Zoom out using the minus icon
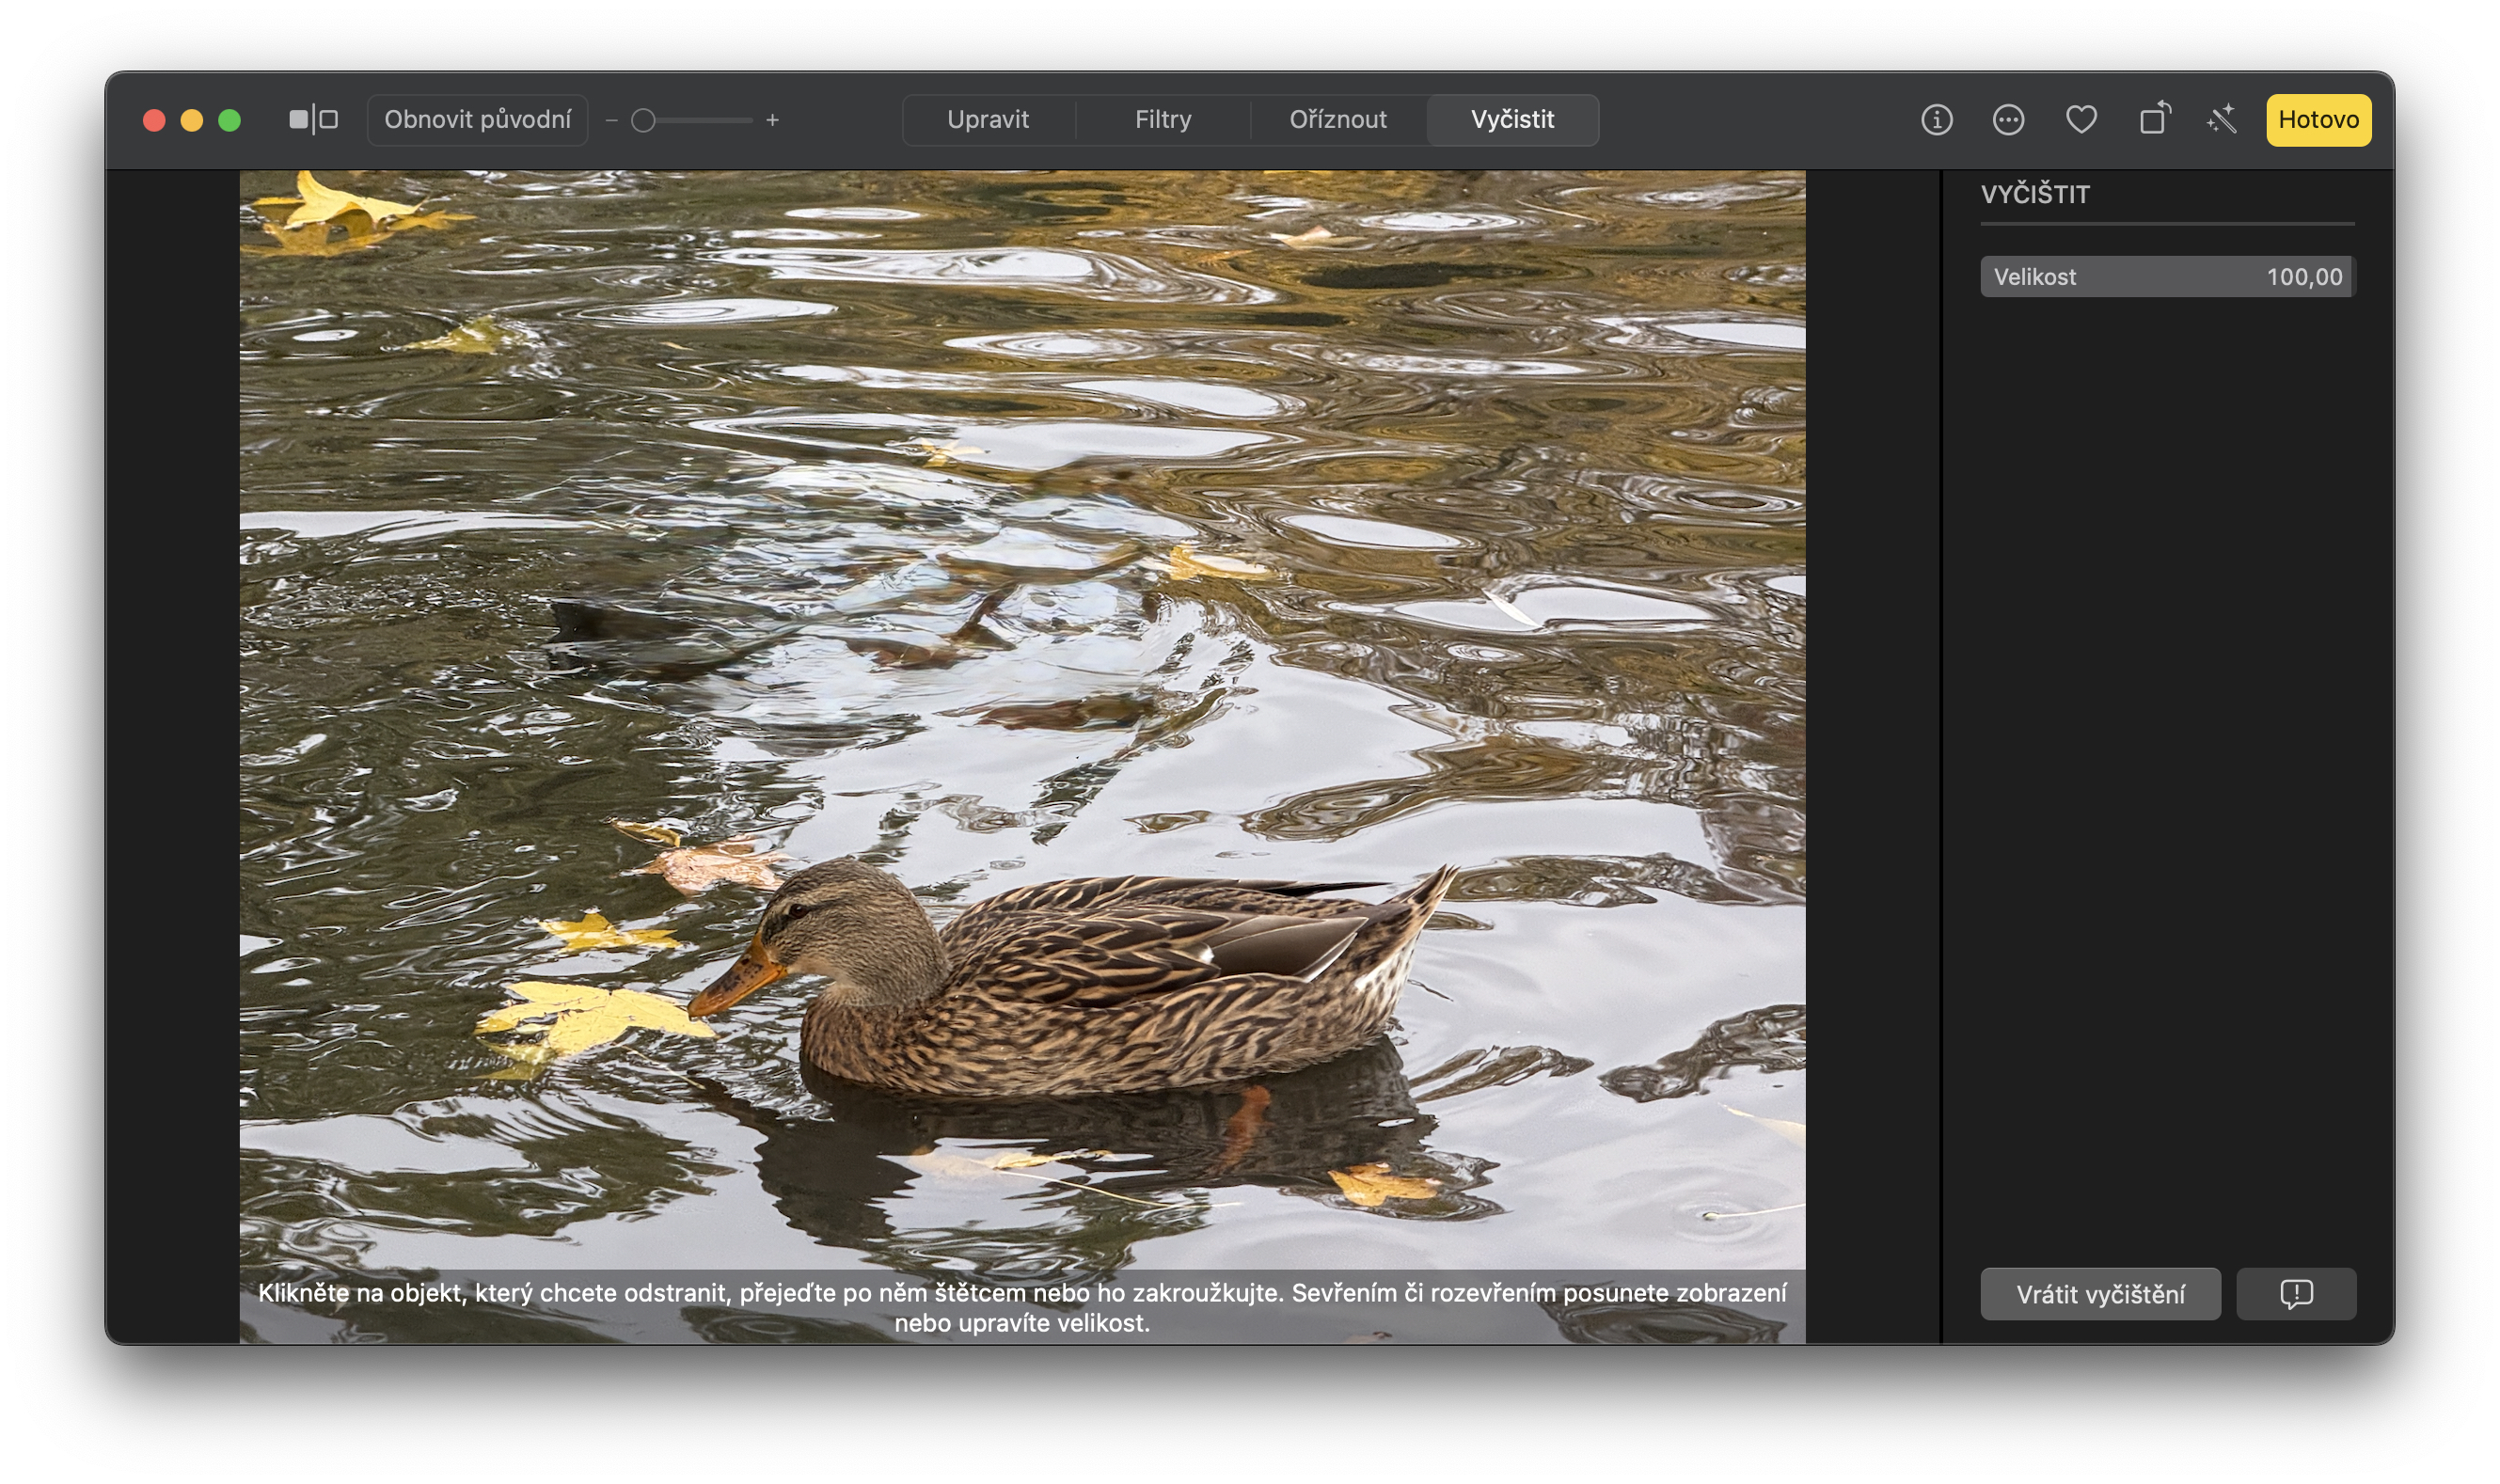The width and height of the screenshot is (2500, 1484). click(613, 119)
